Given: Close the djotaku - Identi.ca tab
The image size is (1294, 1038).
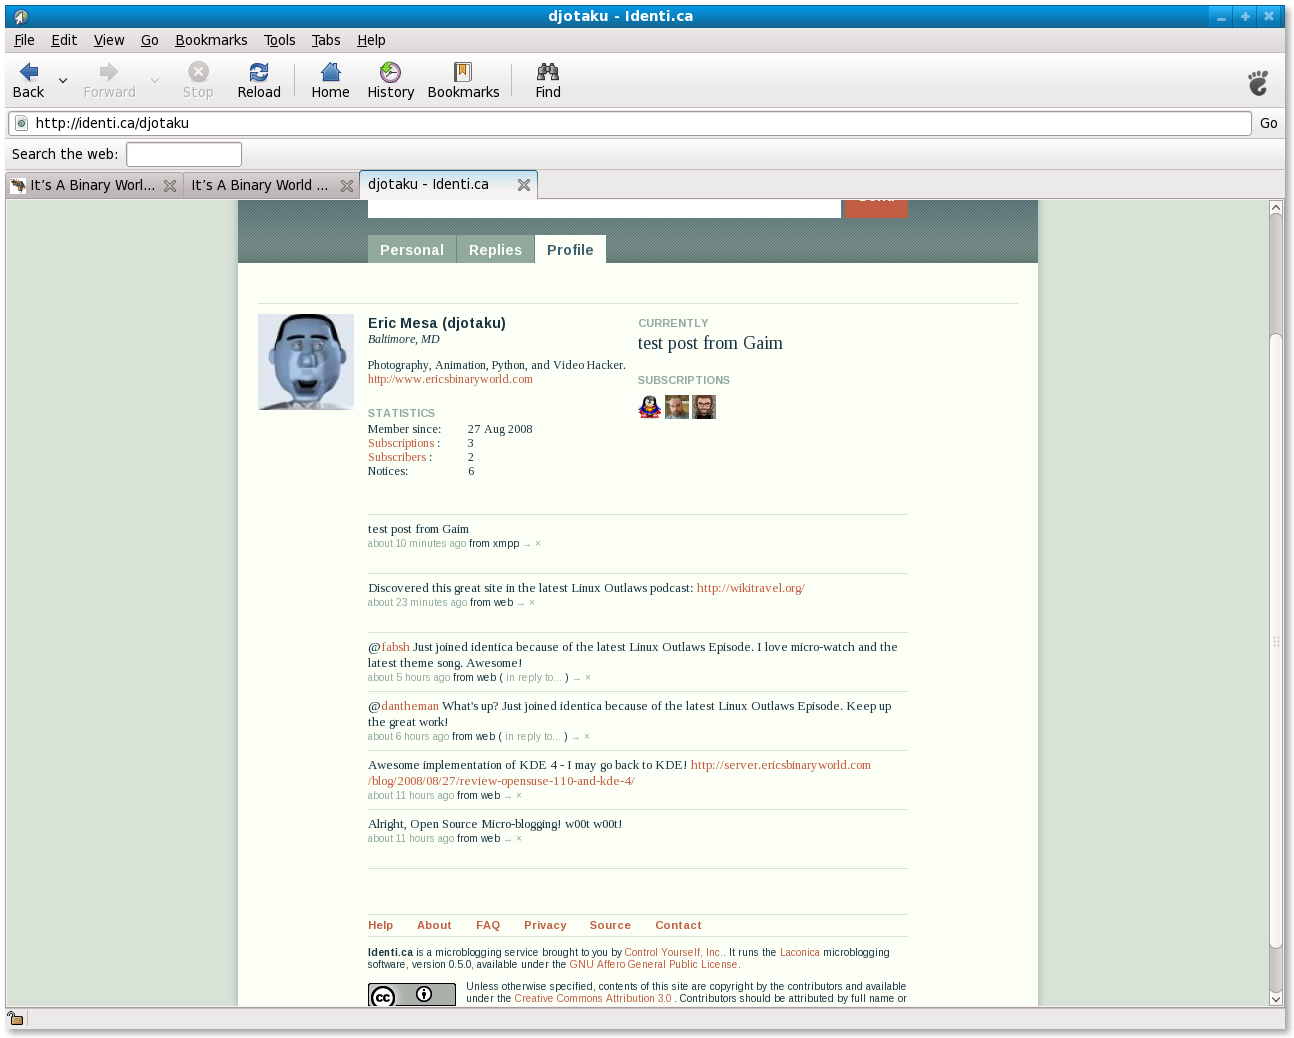Looking at the screenshot, I should point(524,185).
